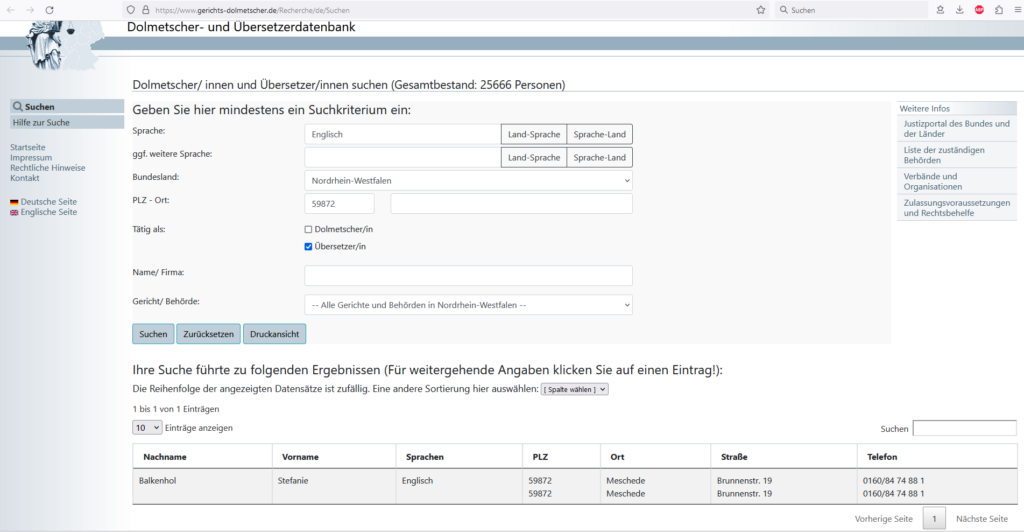
Task: Uncheck the Übersetzer/in checkbox
Action: coord(308,247)
